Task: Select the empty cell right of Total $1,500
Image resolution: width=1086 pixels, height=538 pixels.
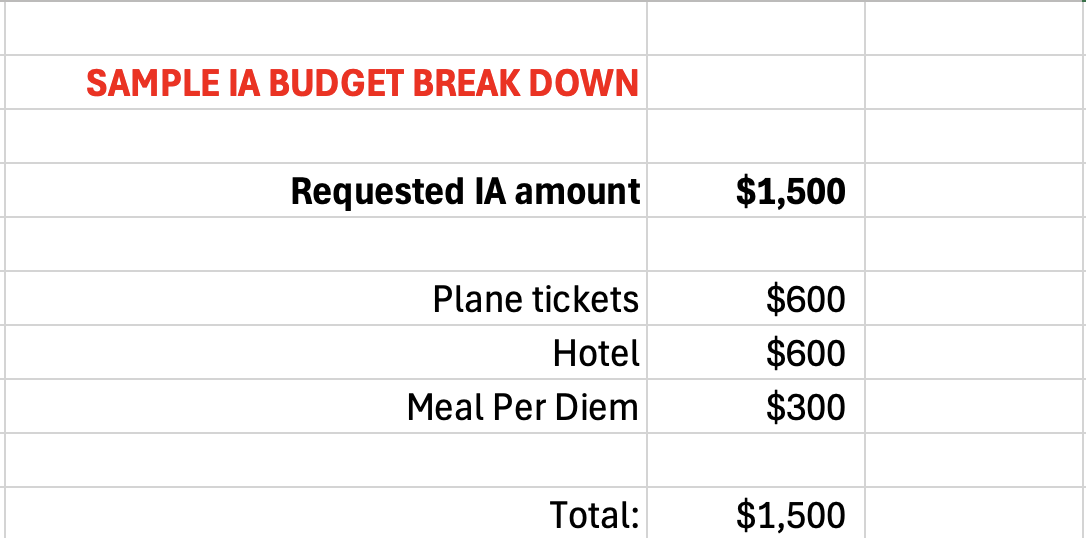Action: pyautogui.click(x=974, y=514)
